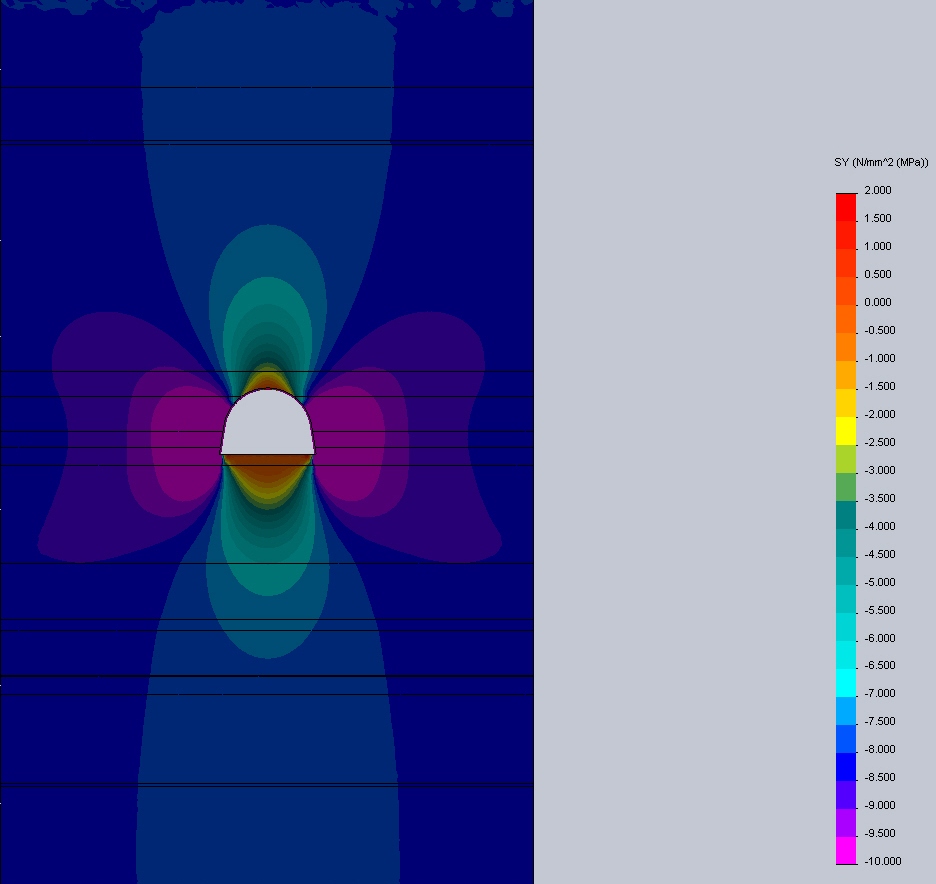Click the SY (N/mm^2 (MPa)) legend title
The height and width of the screenshot is (884, 936).
coord(881,162)
